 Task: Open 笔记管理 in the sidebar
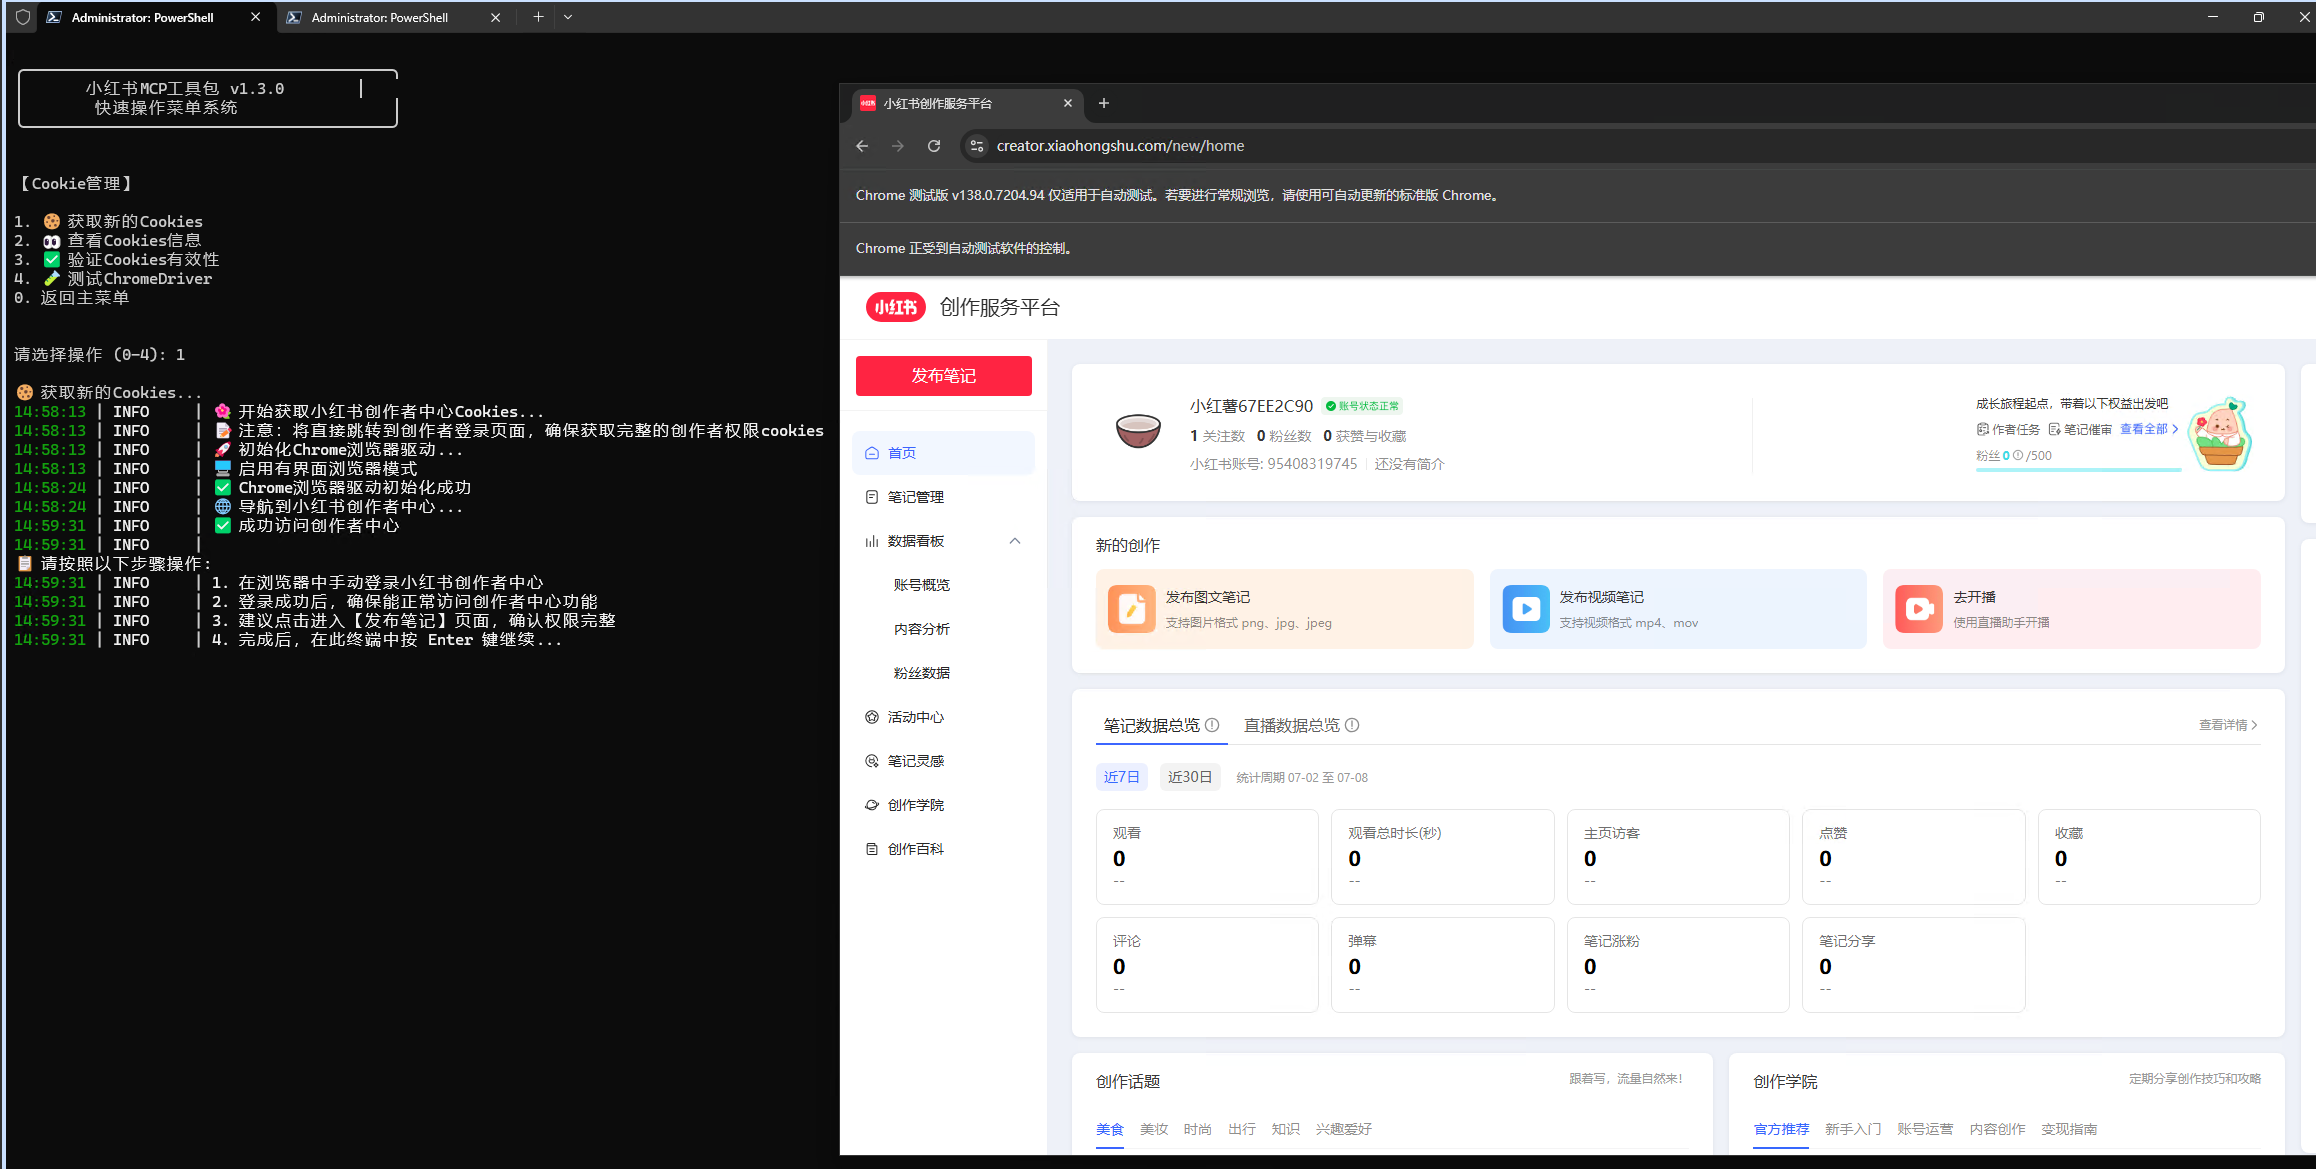click(915, 497)
